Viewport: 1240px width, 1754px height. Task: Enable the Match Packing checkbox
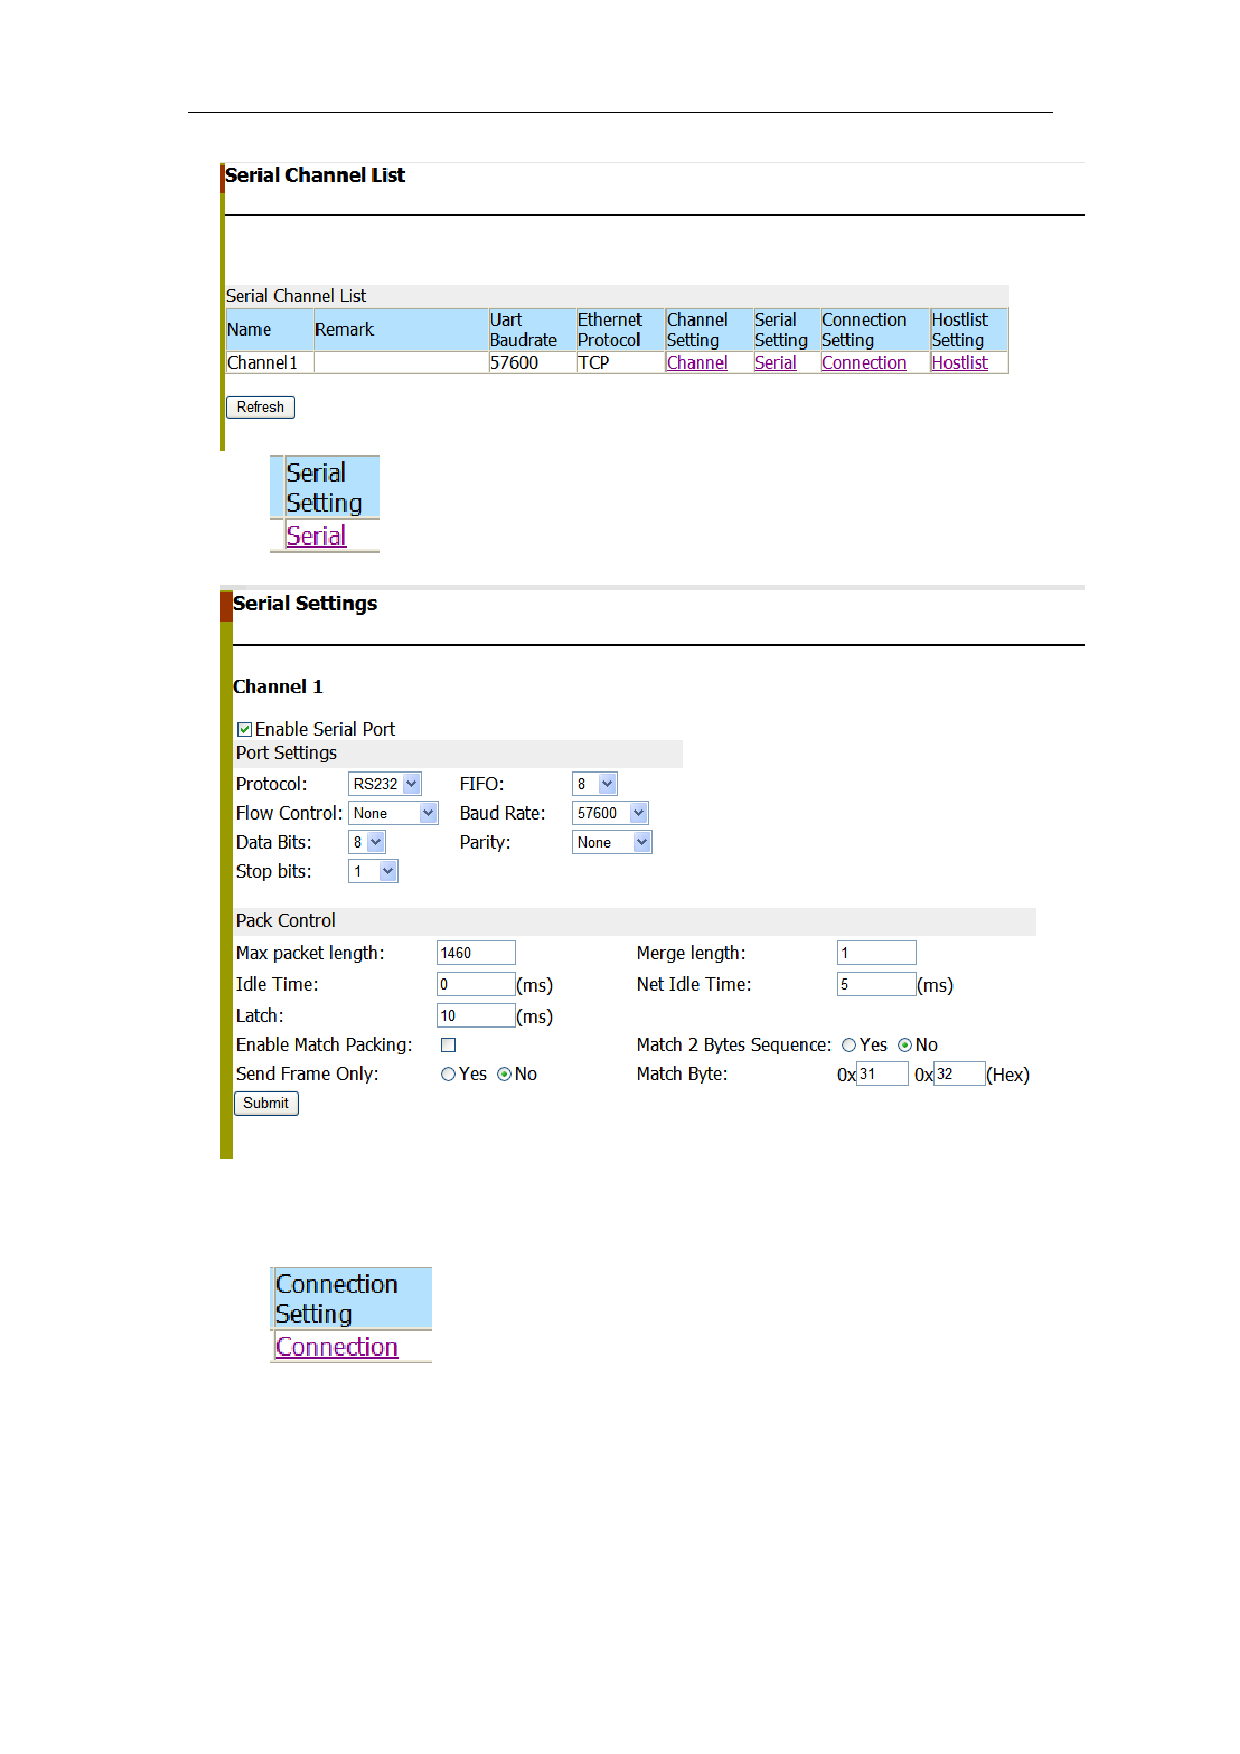click(x=449, y=1045)
